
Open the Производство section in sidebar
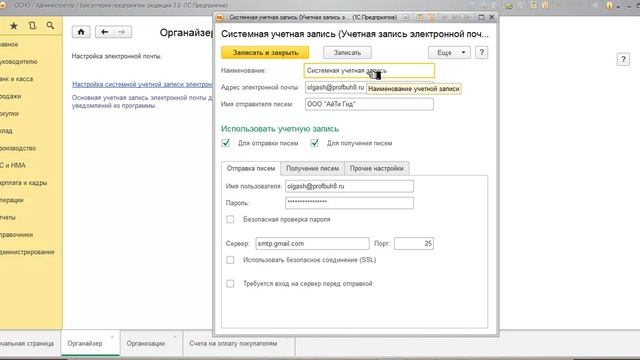pyautogui.click(x=18, y=148)
